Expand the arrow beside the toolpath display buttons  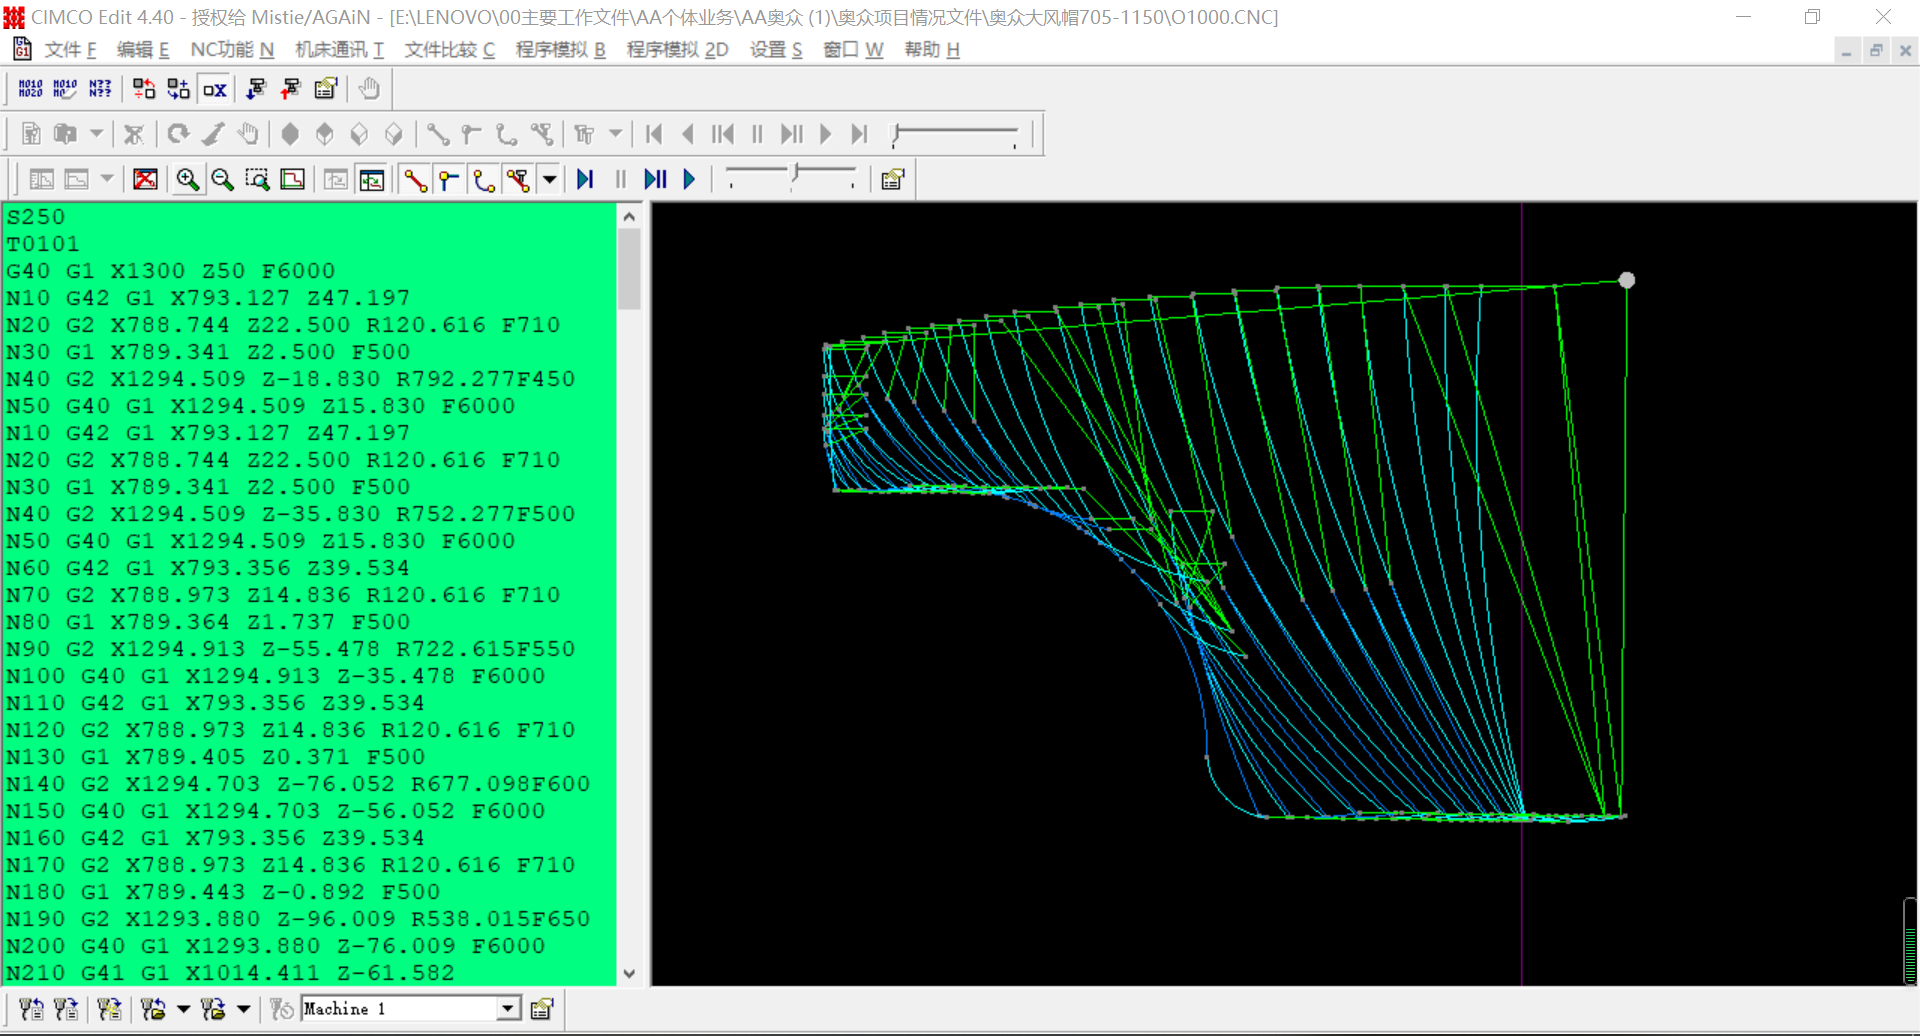(549, 180)
